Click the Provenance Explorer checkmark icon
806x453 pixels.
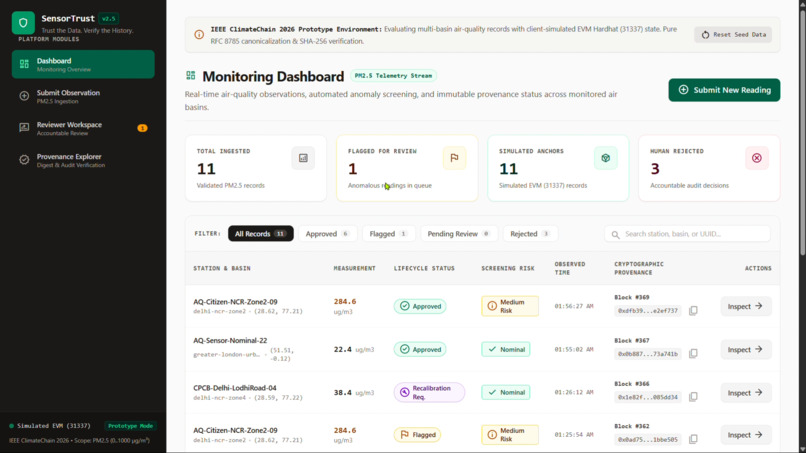tap(24, 159)
